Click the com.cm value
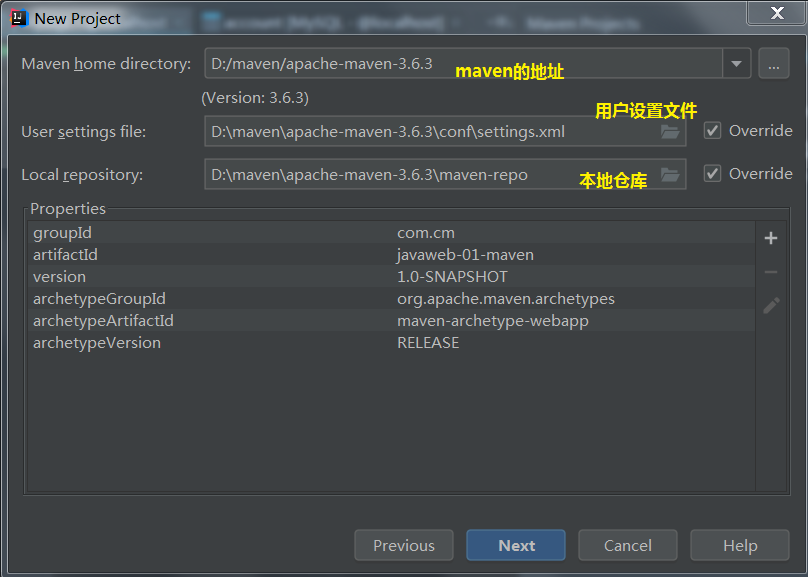Image resolution: width=808 pixels, height=577 pixels. (426, 233)
